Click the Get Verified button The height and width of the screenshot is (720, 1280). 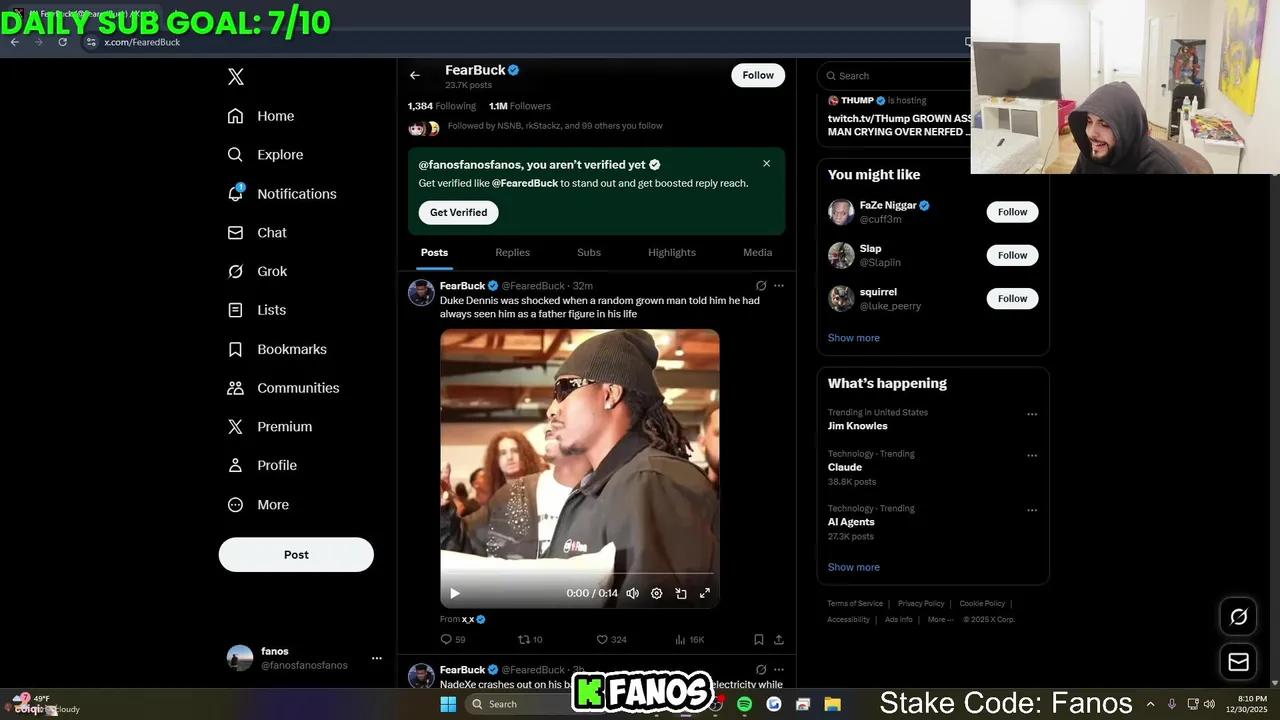[458, 212]
